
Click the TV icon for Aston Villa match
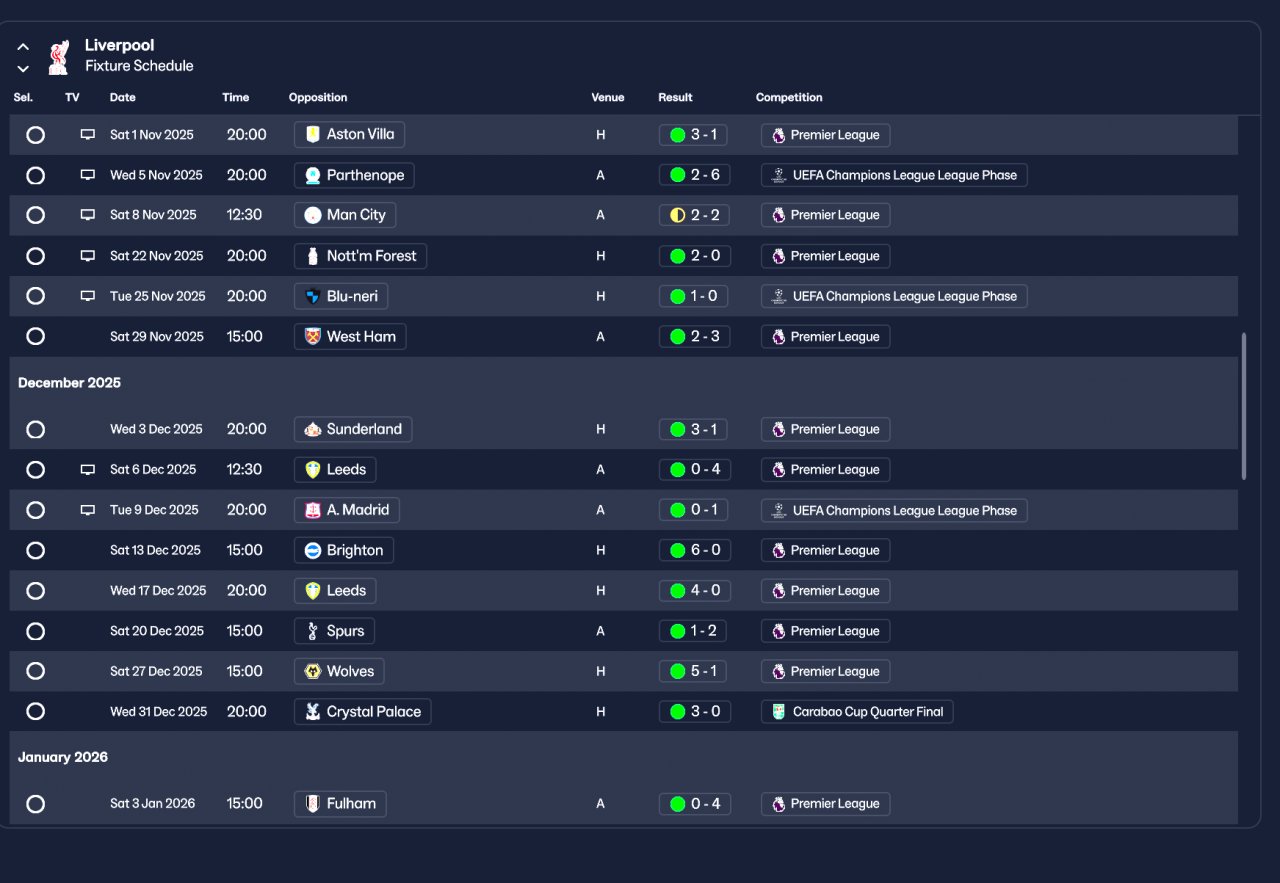pyautogui.click(x=88, y=134)
